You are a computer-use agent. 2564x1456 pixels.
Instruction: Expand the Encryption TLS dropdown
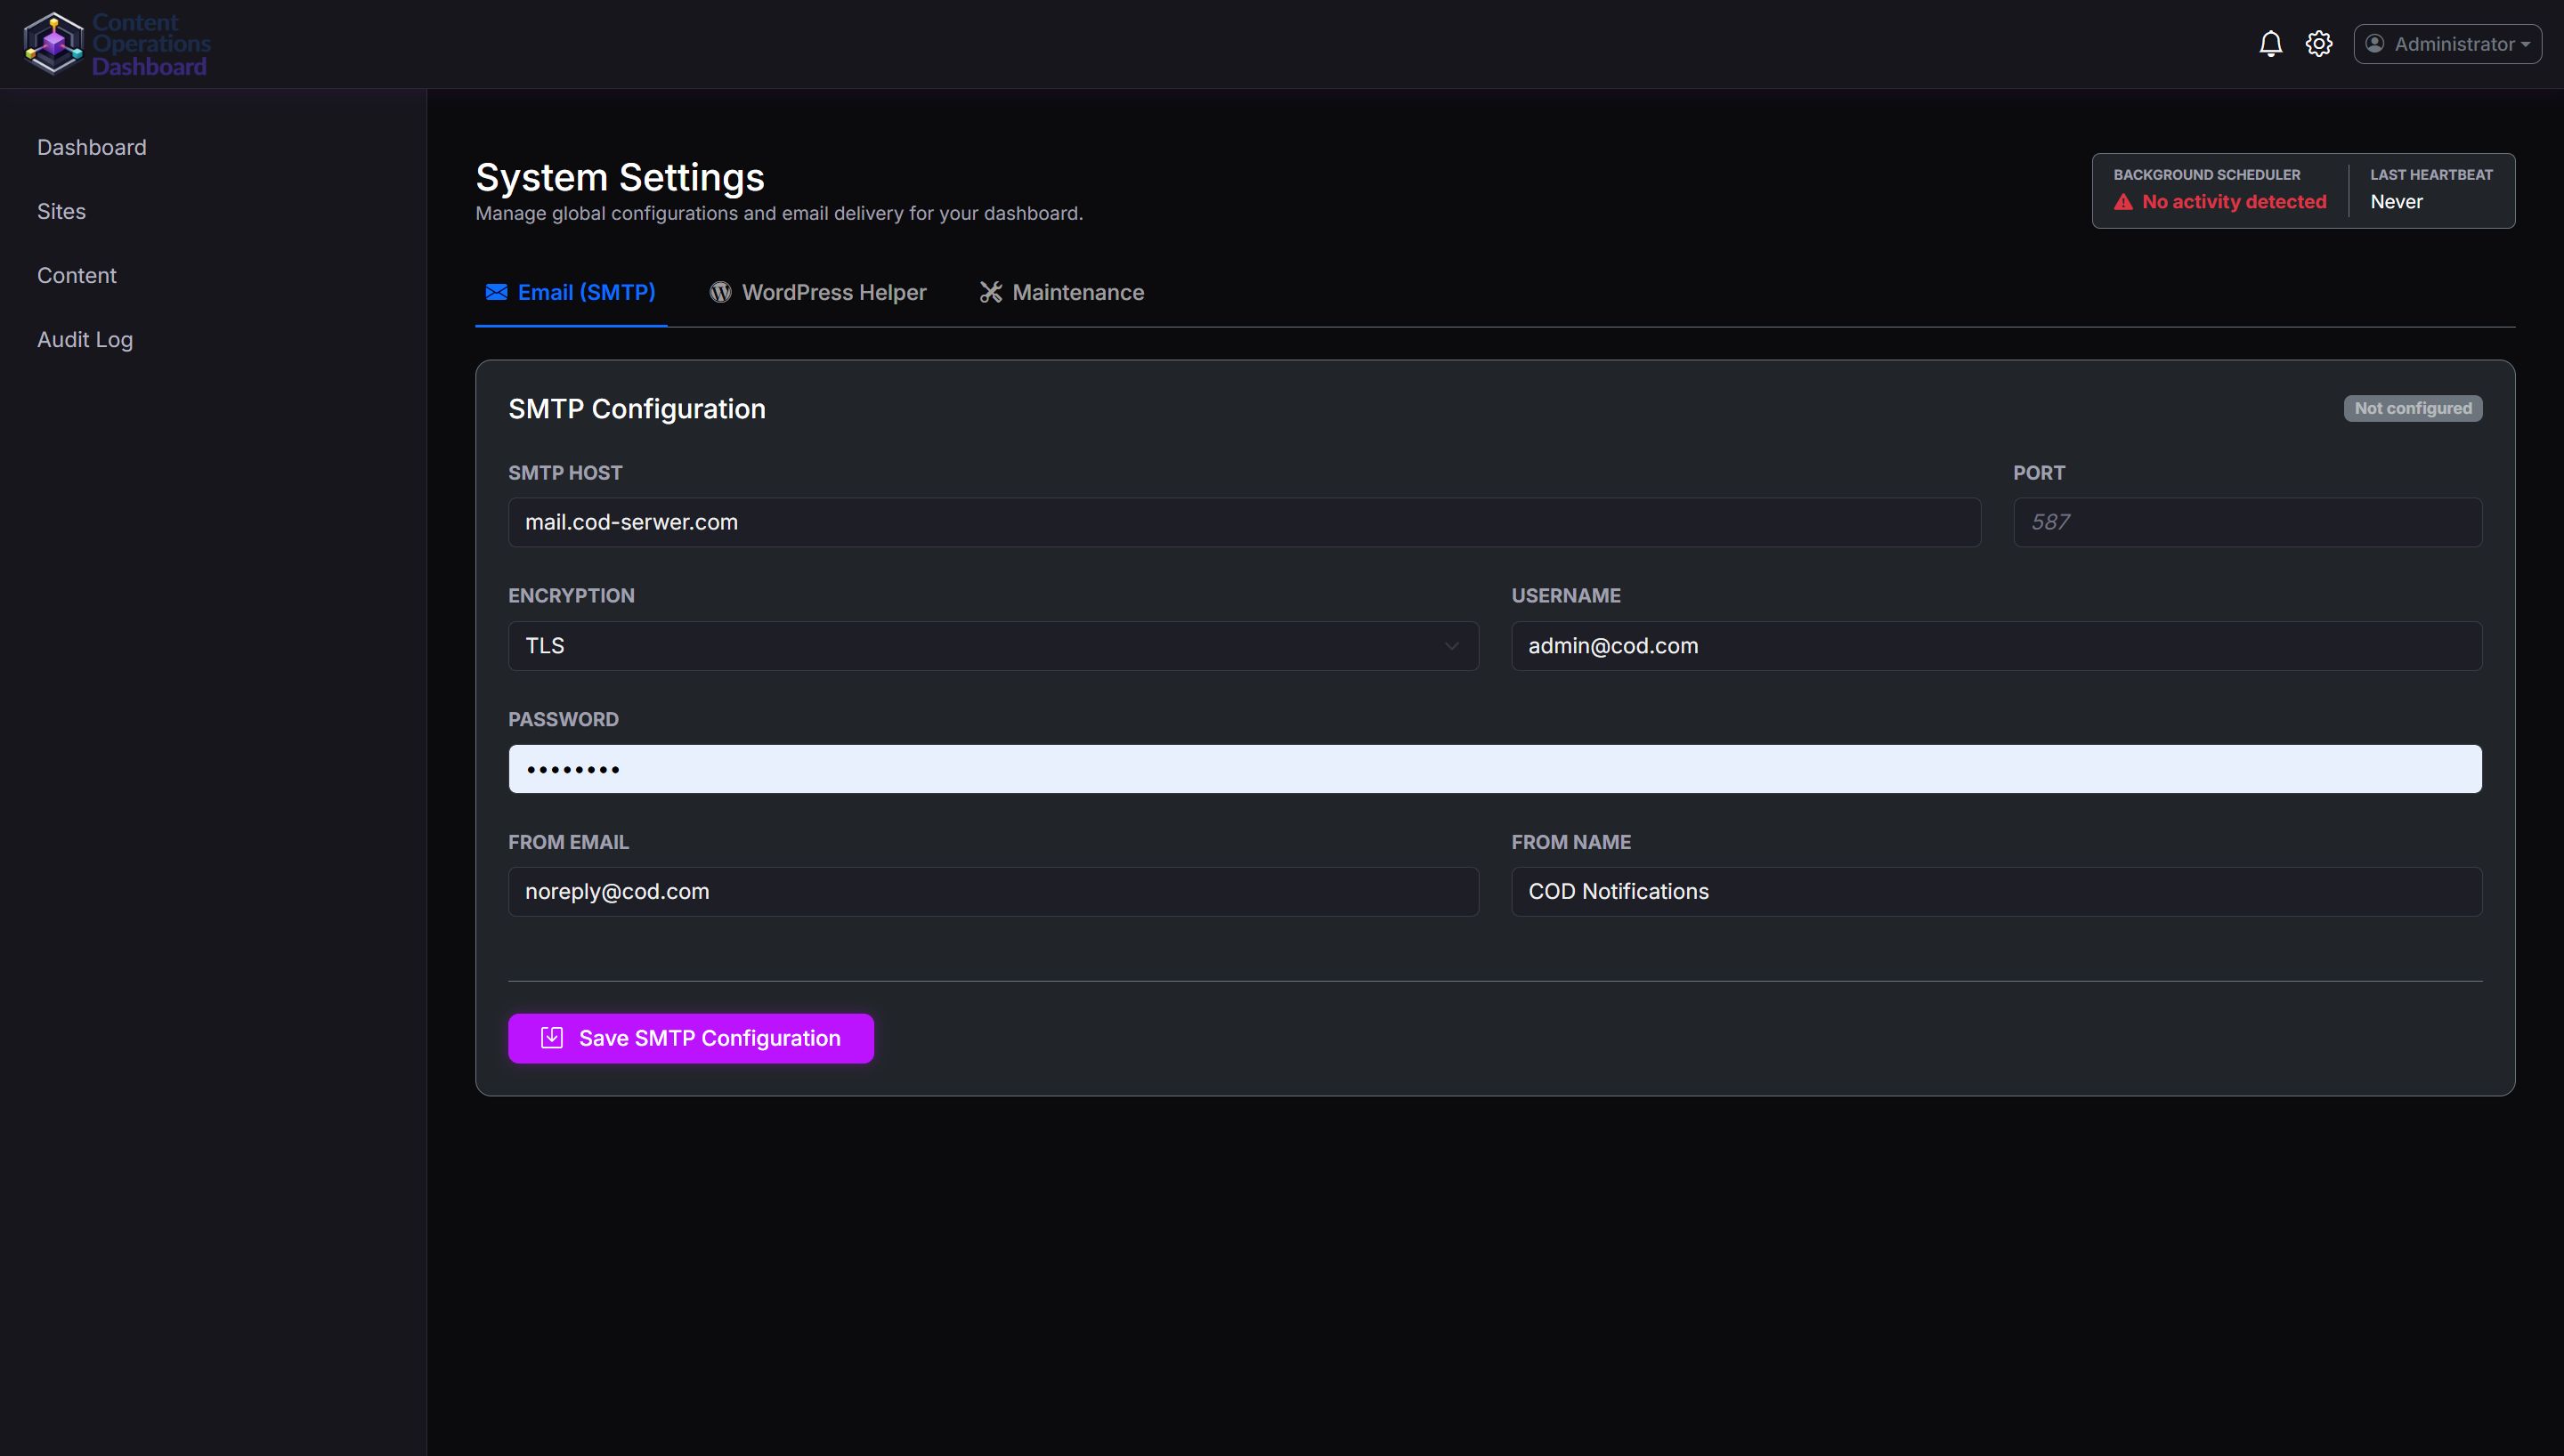[x=993, y=646]
